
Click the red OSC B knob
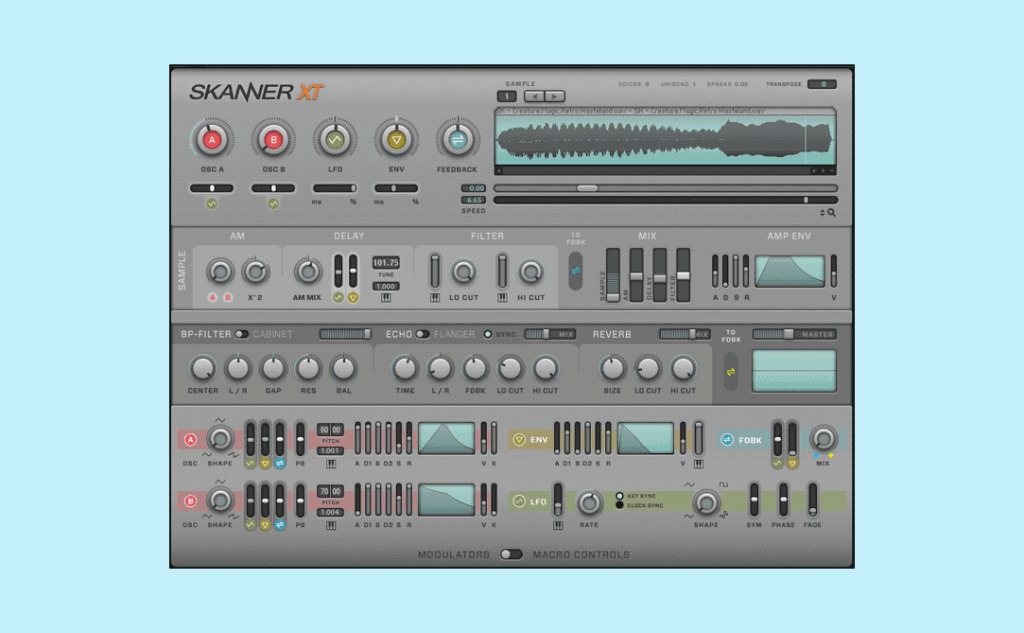(x=274, y=141)
